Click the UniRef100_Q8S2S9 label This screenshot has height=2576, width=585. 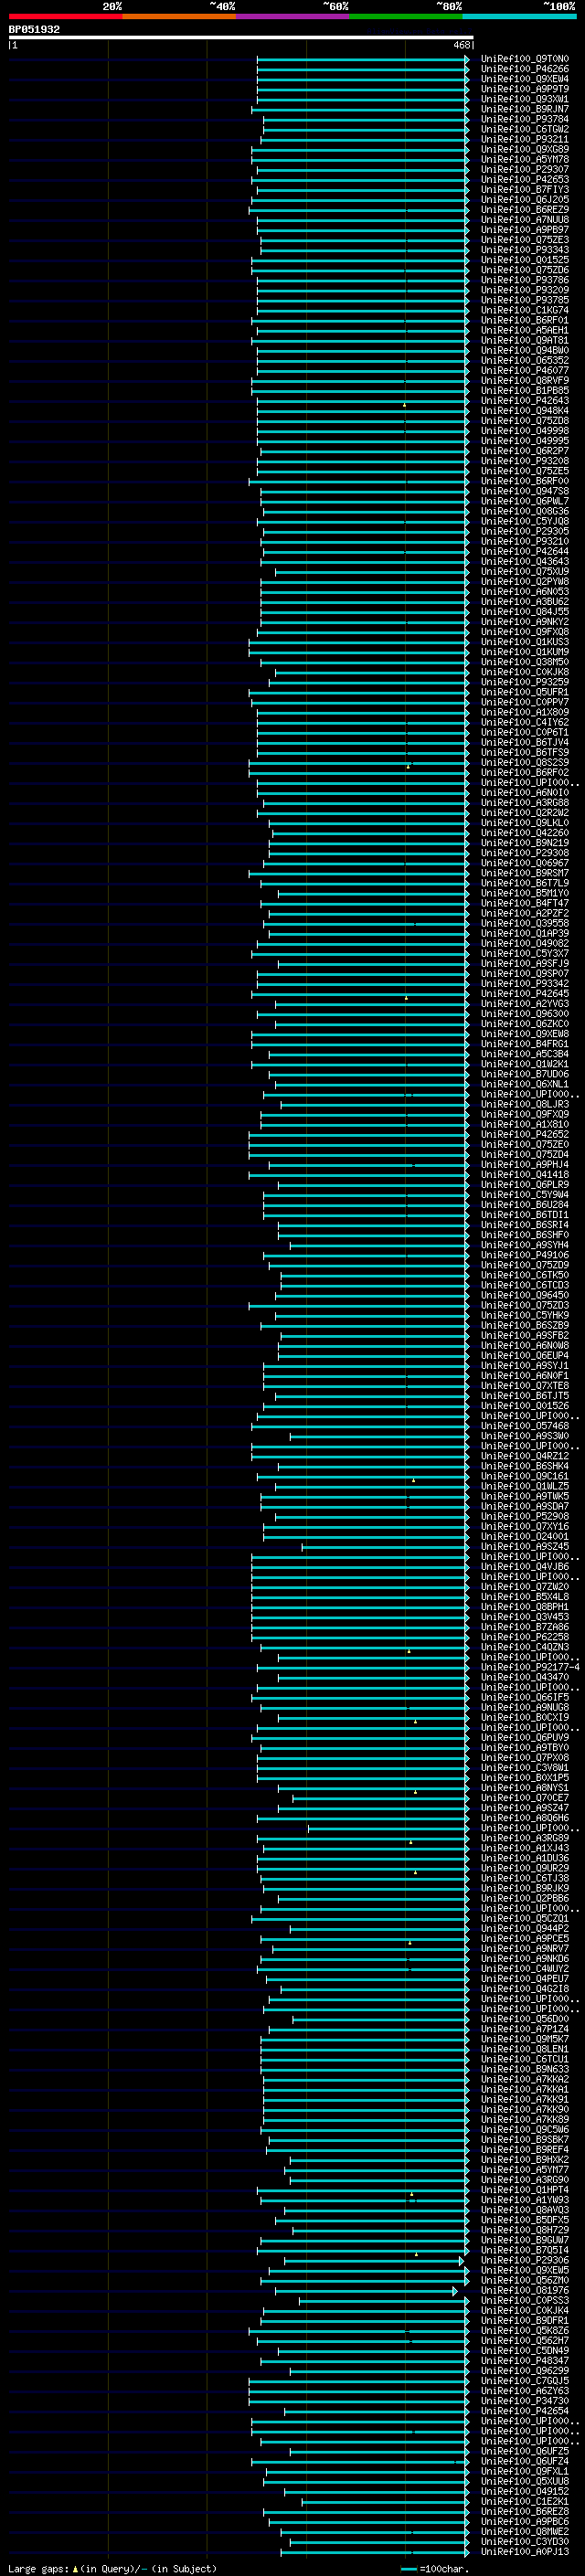coord(524,762)
